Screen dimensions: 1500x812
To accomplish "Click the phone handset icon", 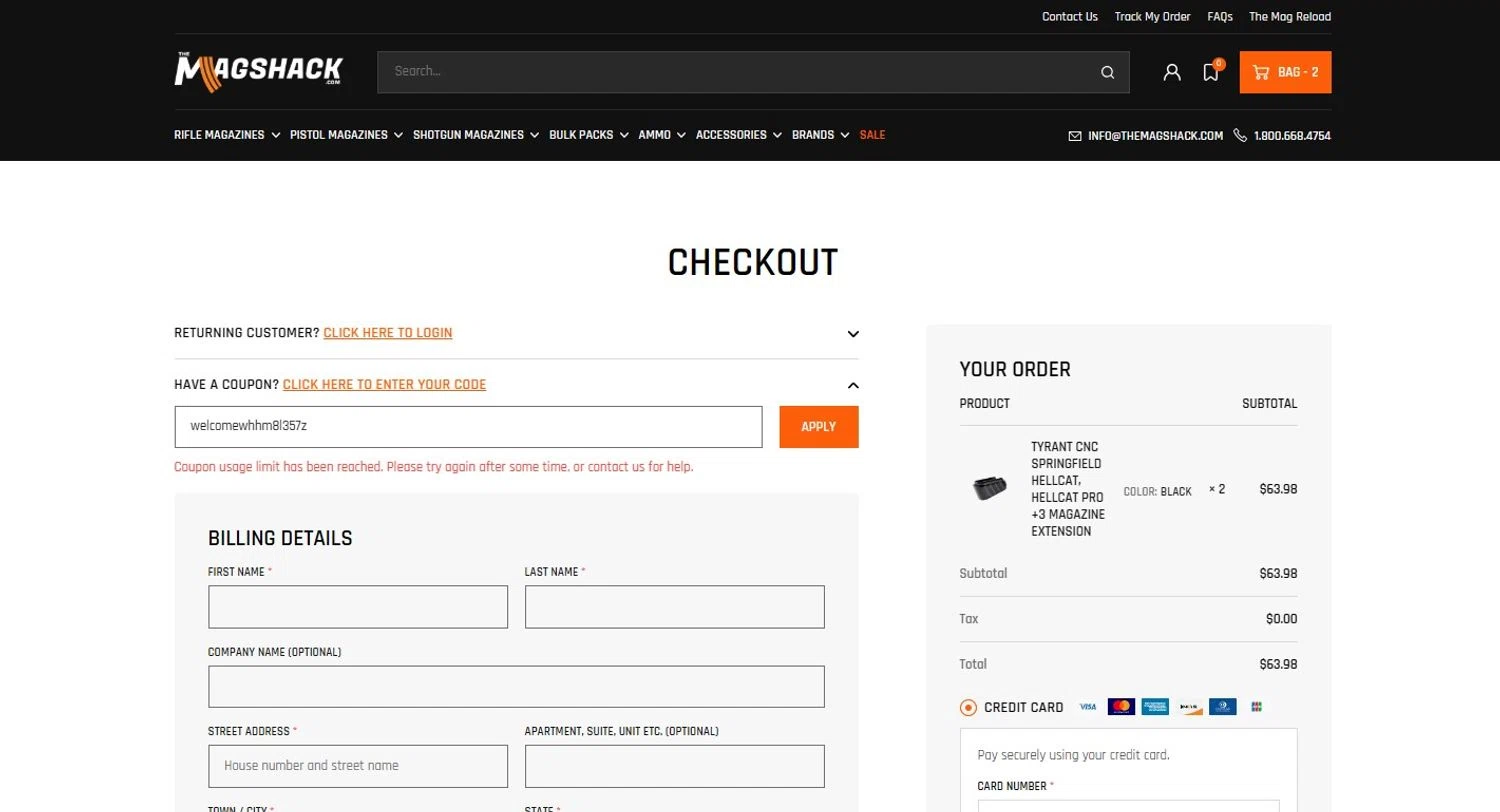I will coord(1240,135).
